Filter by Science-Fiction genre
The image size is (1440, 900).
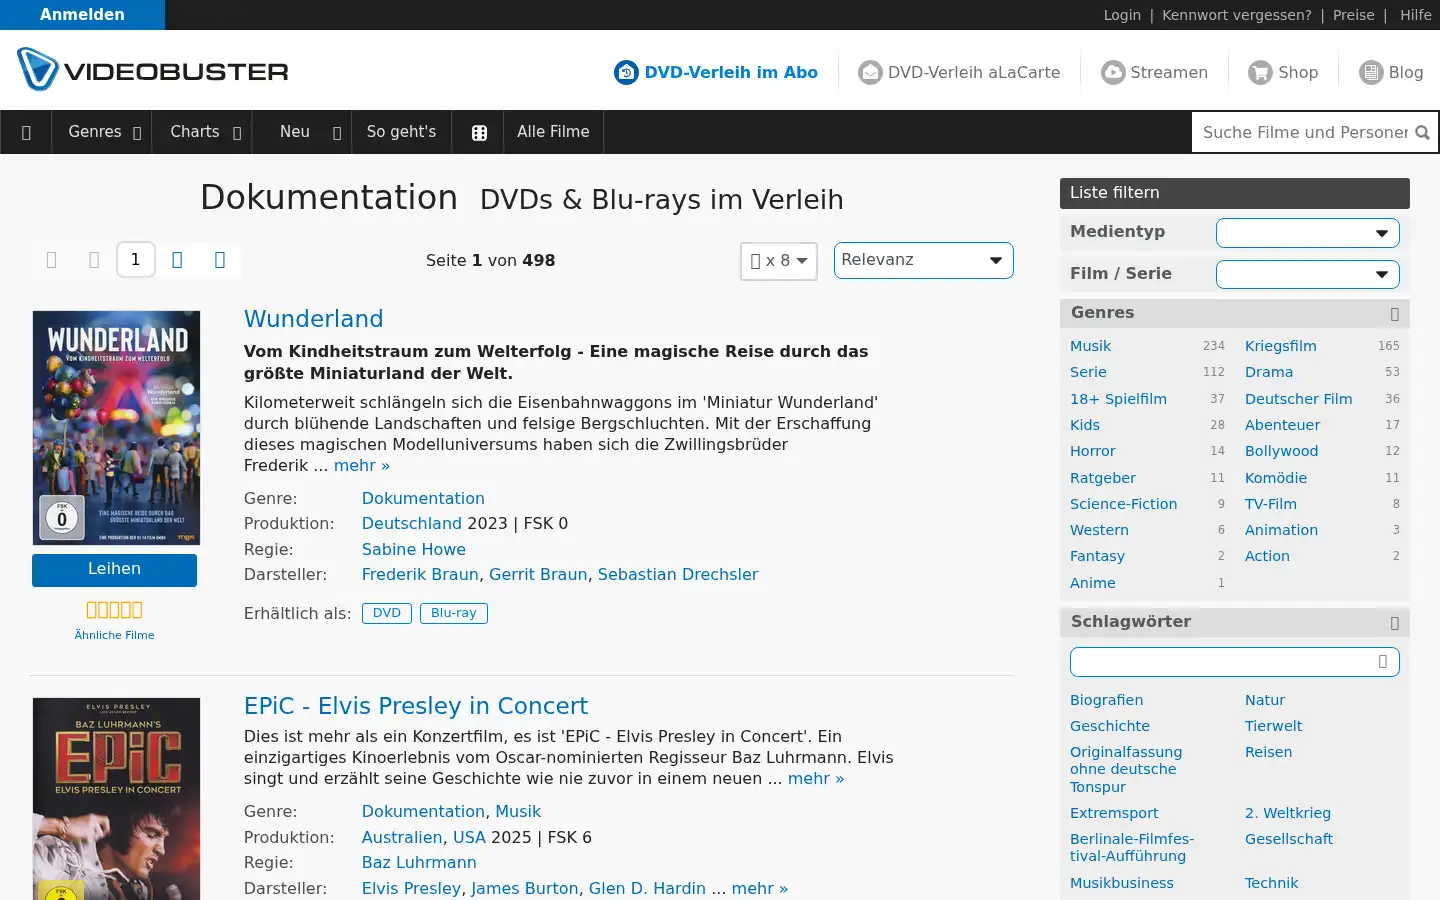coord(1124,504)
